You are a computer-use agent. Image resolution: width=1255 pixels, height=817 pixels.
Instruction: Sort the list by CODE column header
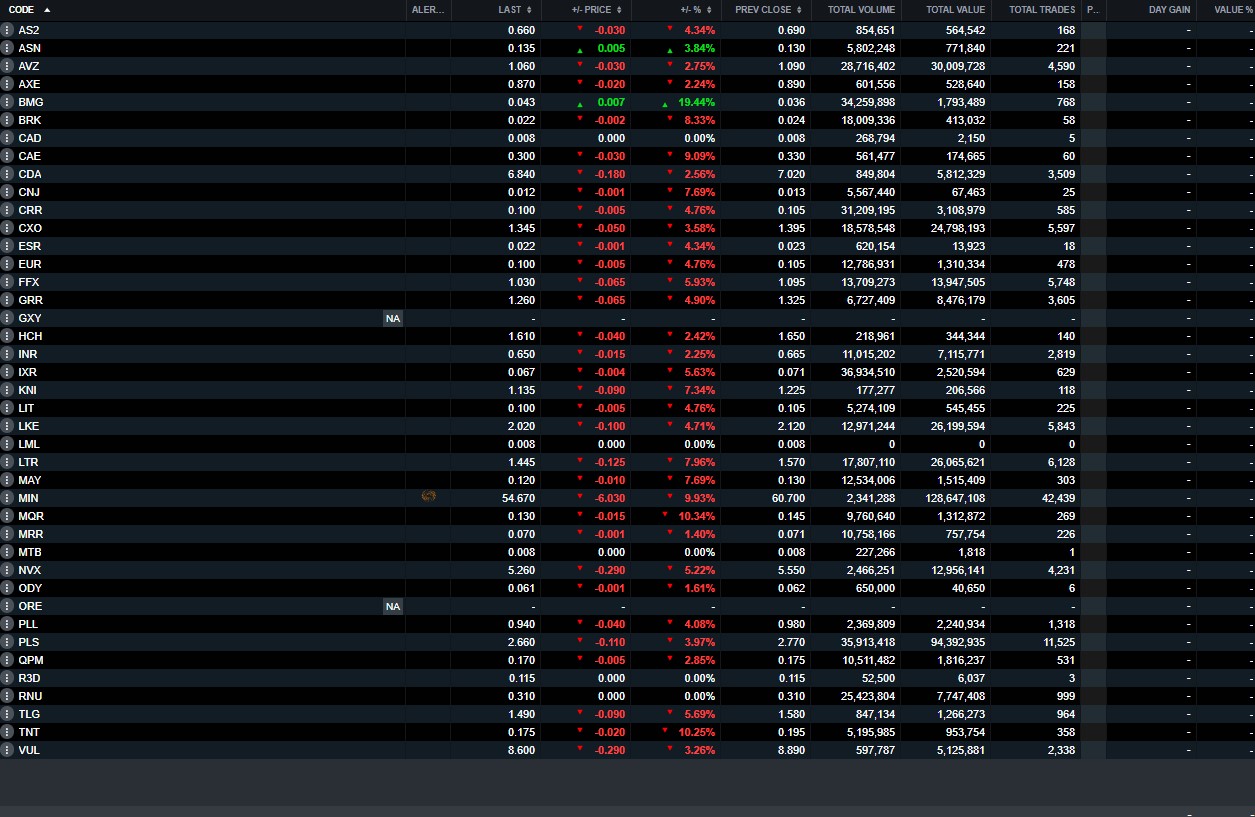(22, 10)
